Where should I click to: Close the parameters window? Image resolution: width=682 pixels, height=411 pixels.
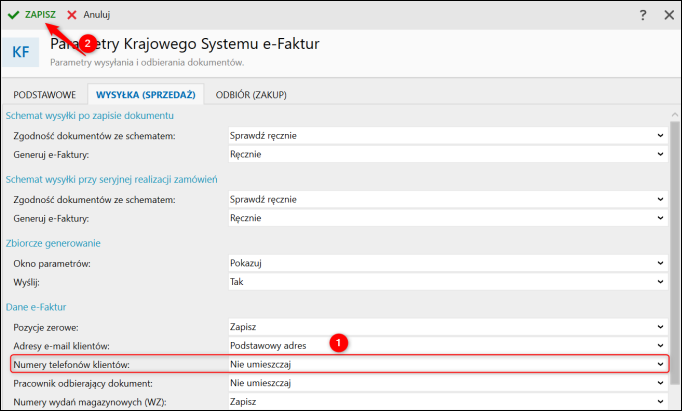(669, 15)
